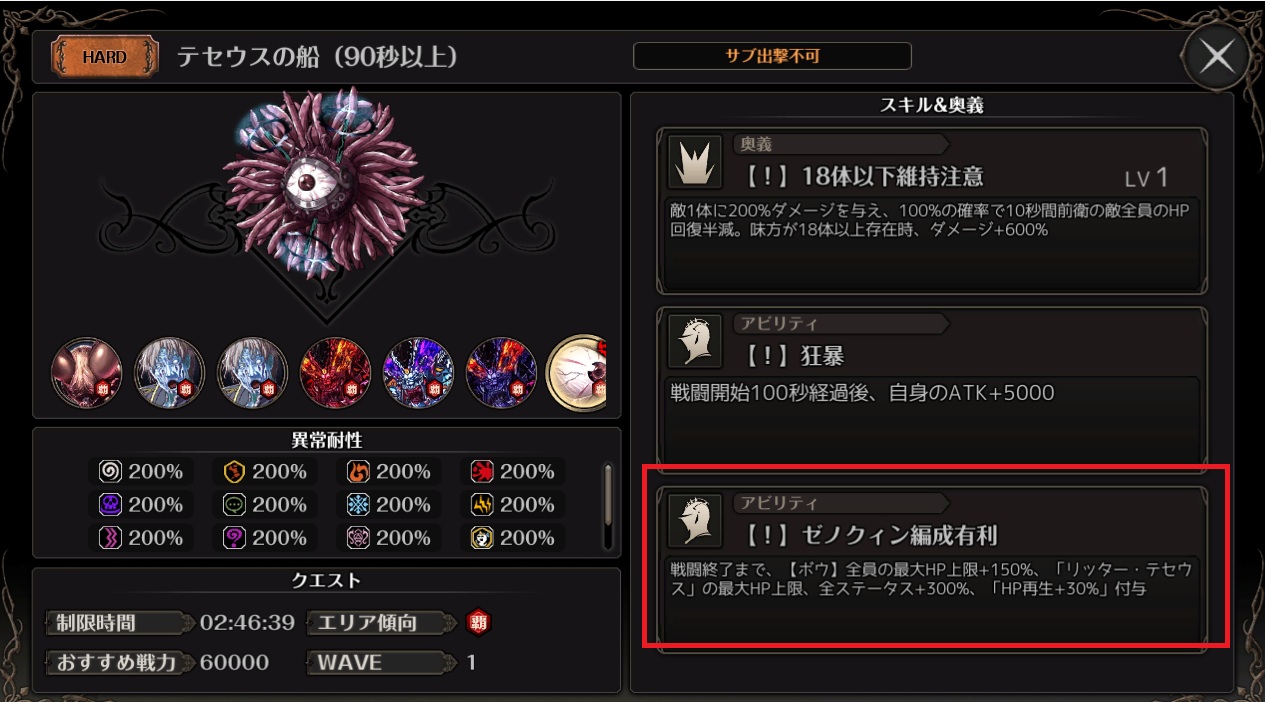The image size is (1265, 702).
Task: Click the orange flame burn resistance icon
Action: pyautogui.click(x=358, y=471)
